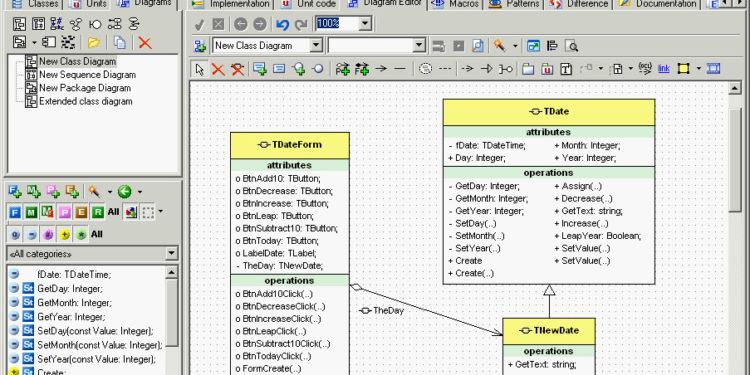Viewport: 750px width, 375px height.
Task: Select the pointer arrow tool in diagram toolbar
Action: coord(199,69)
